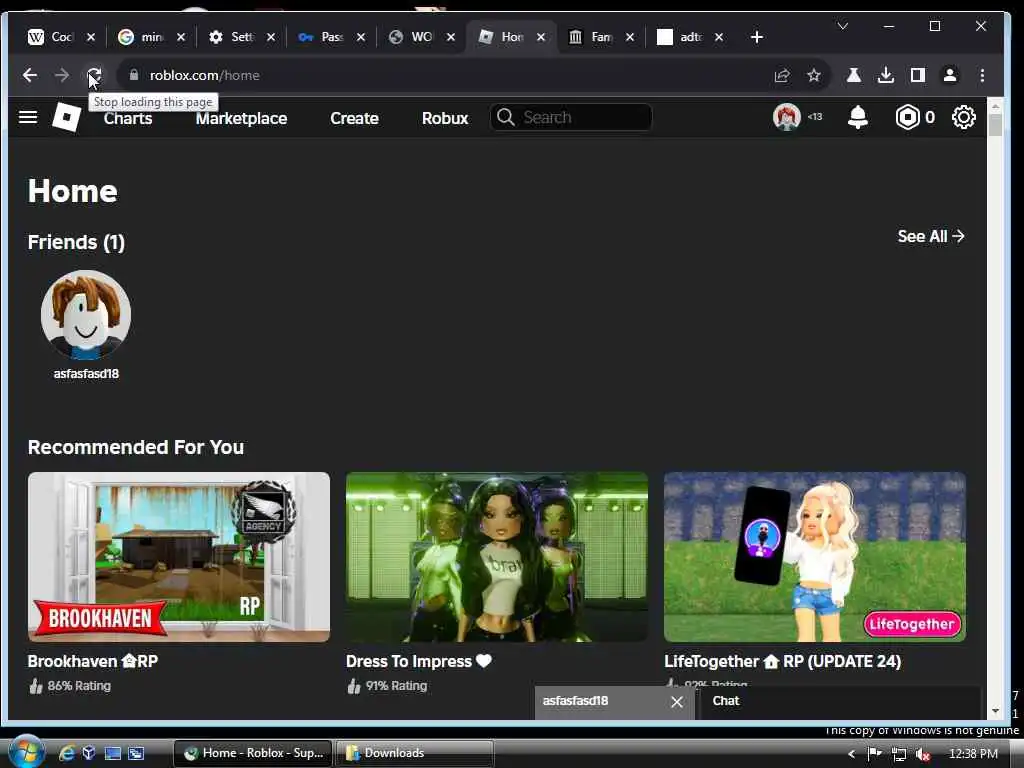
Task: Open the Chat panel header
Action: tap(840, 701)
